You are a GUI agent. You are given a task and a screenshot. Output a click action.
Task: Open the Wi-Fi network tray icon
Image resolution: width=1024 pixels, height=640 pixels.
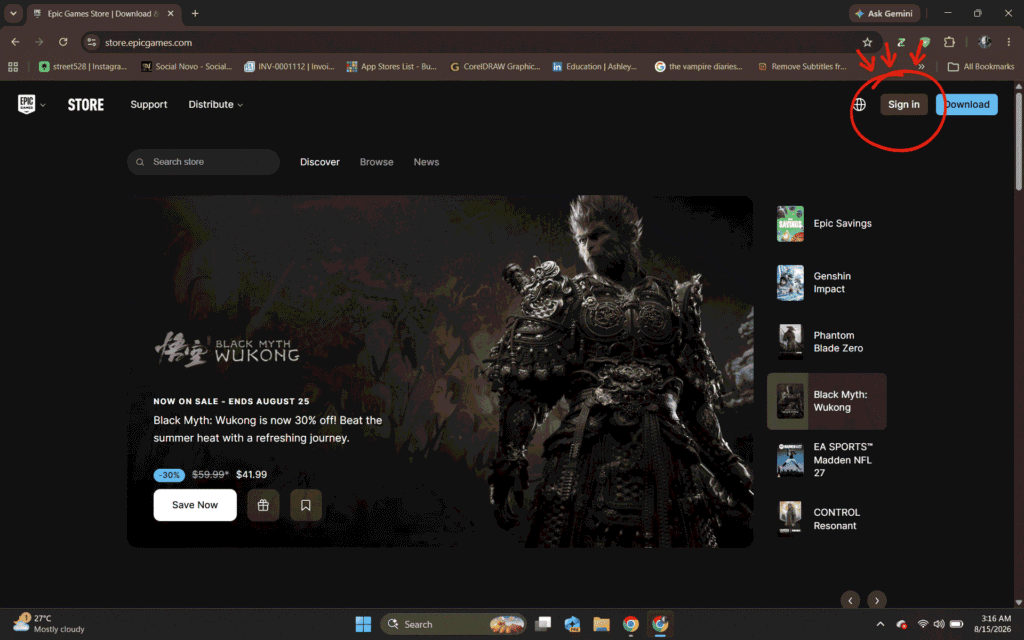pos(922,624)
